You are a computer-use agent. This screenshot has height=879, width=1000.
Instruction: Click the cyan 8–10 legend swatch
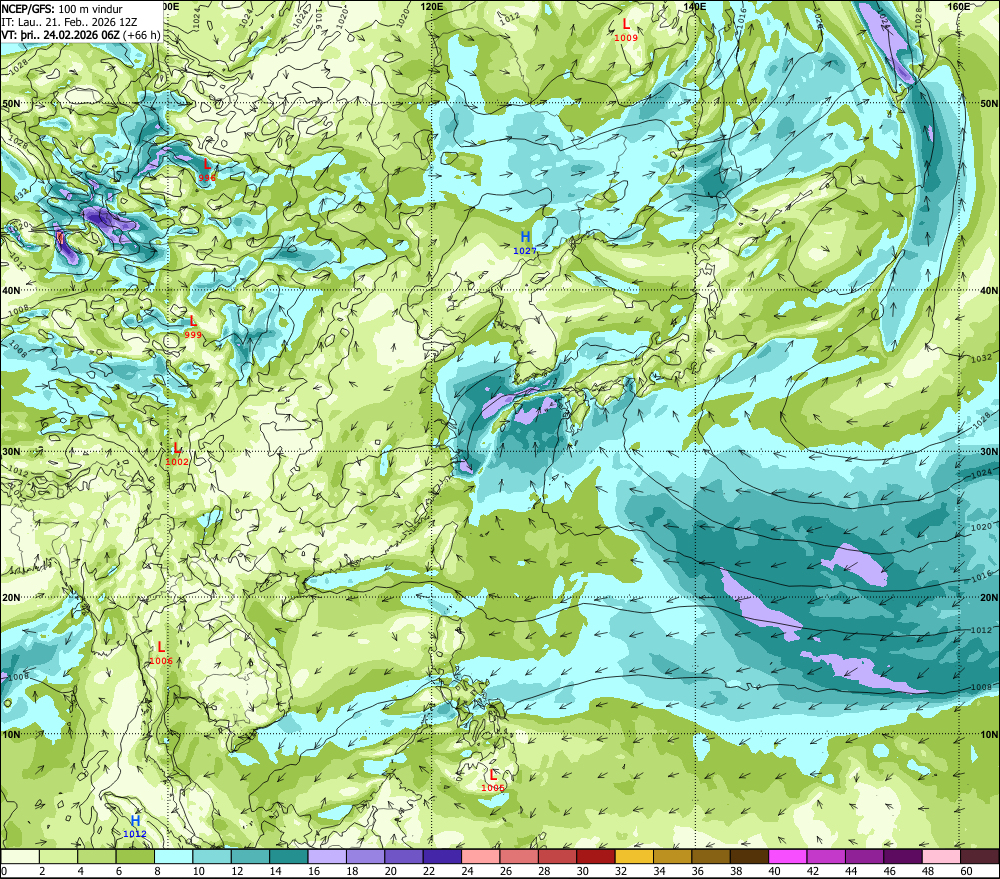173,856
